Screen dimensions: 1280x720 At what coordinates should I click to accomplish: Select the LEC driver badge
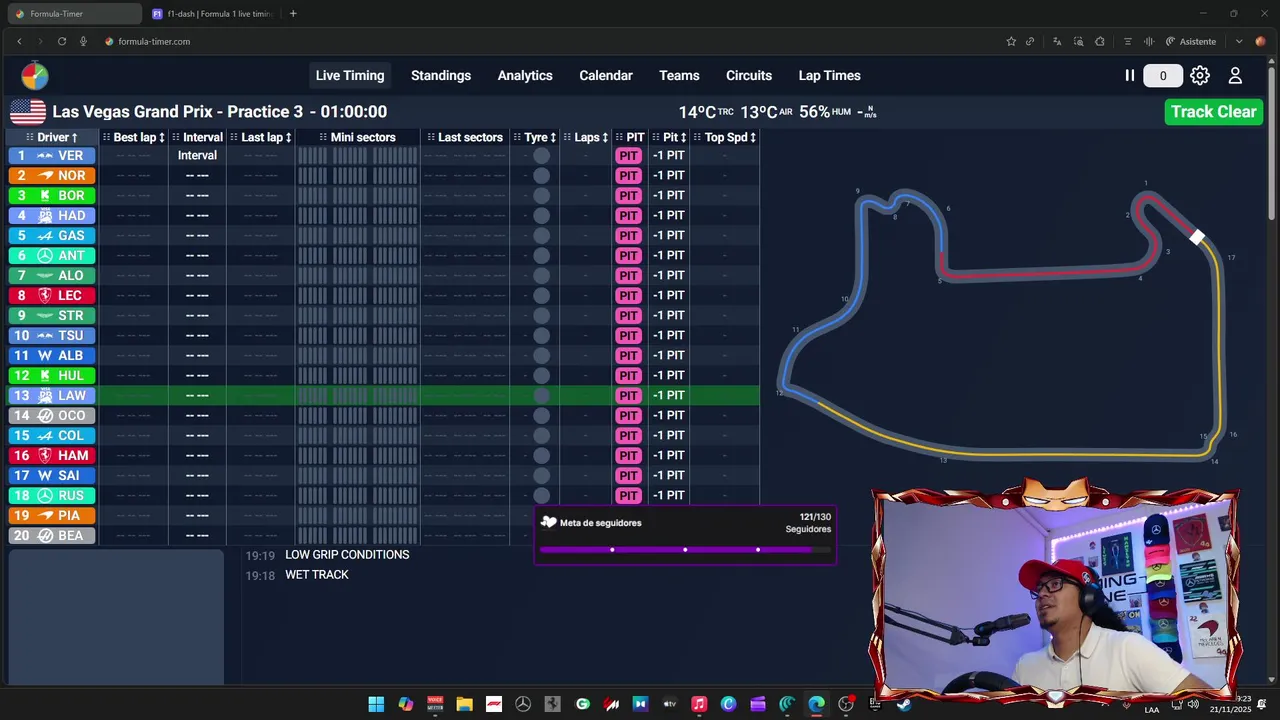pyautogui.click(x=52, y=296)
